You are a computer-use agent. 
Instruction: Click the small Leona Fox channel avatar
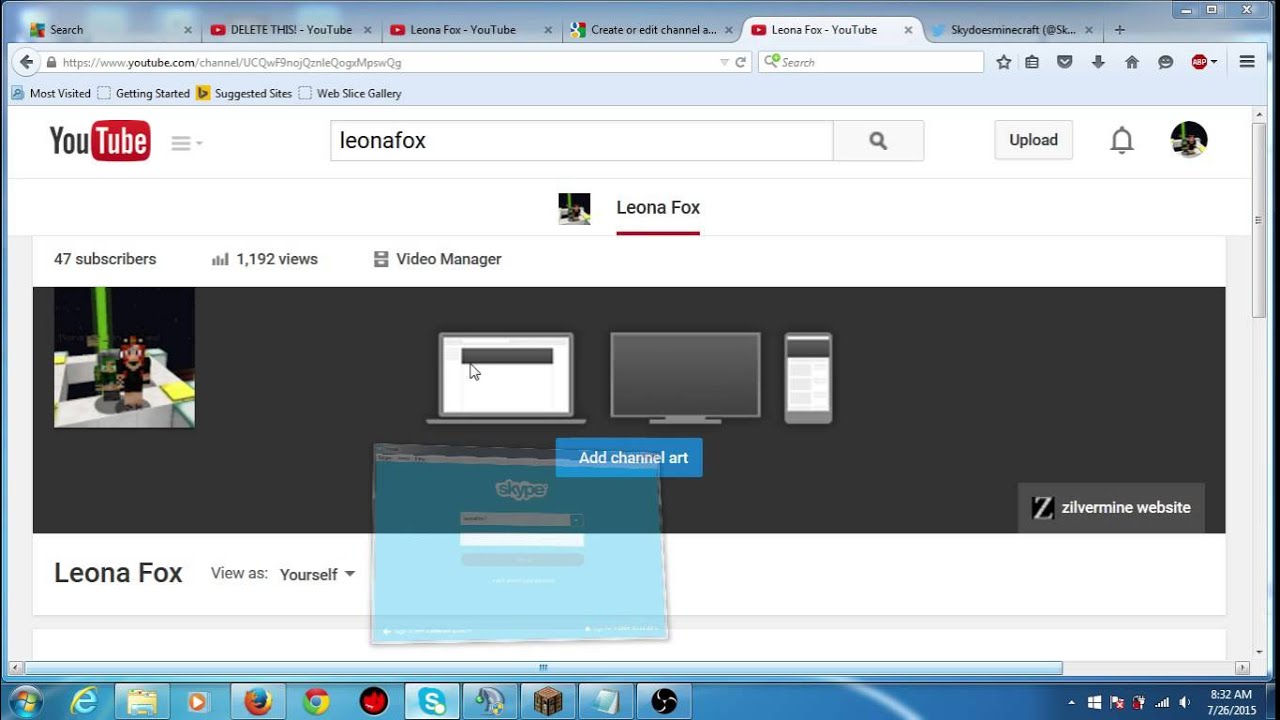(574, 208)
